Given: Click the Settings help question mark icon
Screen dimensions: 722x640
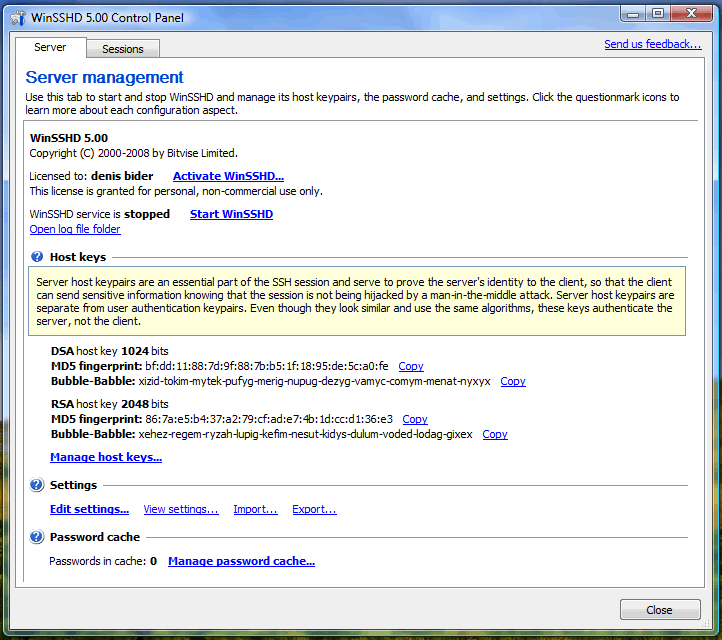Looking at the screenshot, I should click(37, 485).
